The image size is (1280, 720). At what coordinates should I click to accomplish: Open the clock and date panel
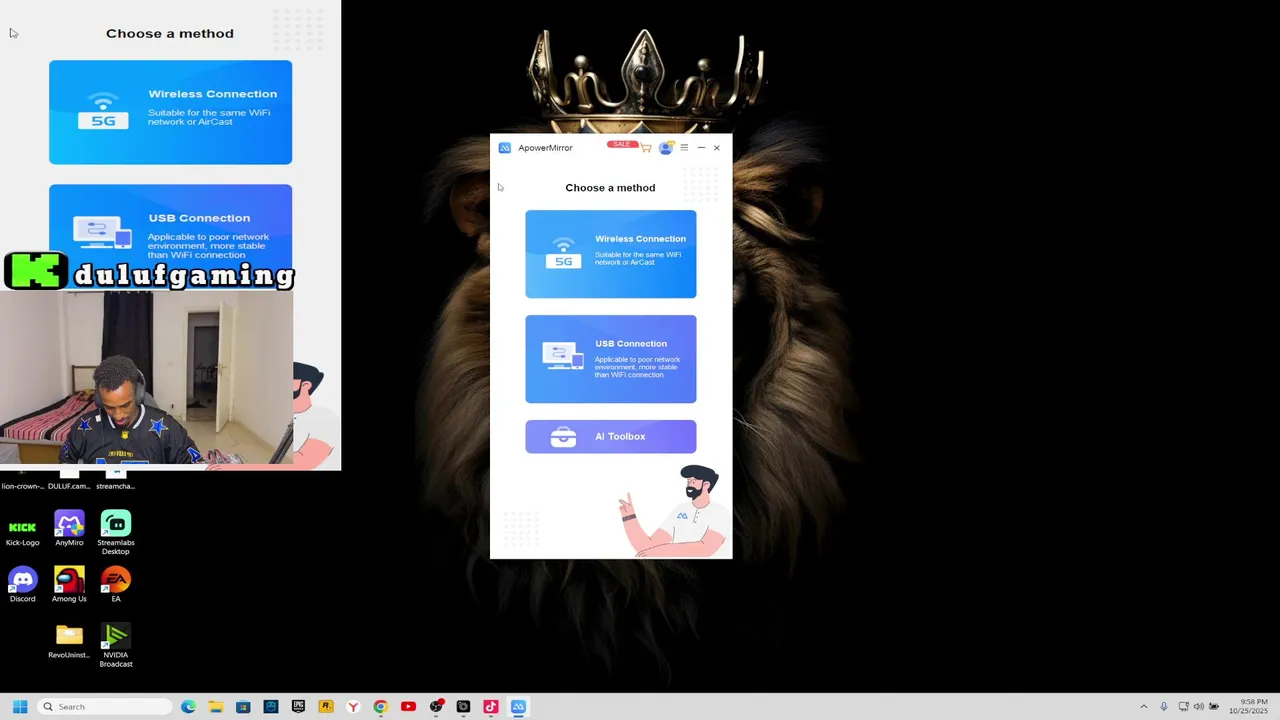[1254, 707]
